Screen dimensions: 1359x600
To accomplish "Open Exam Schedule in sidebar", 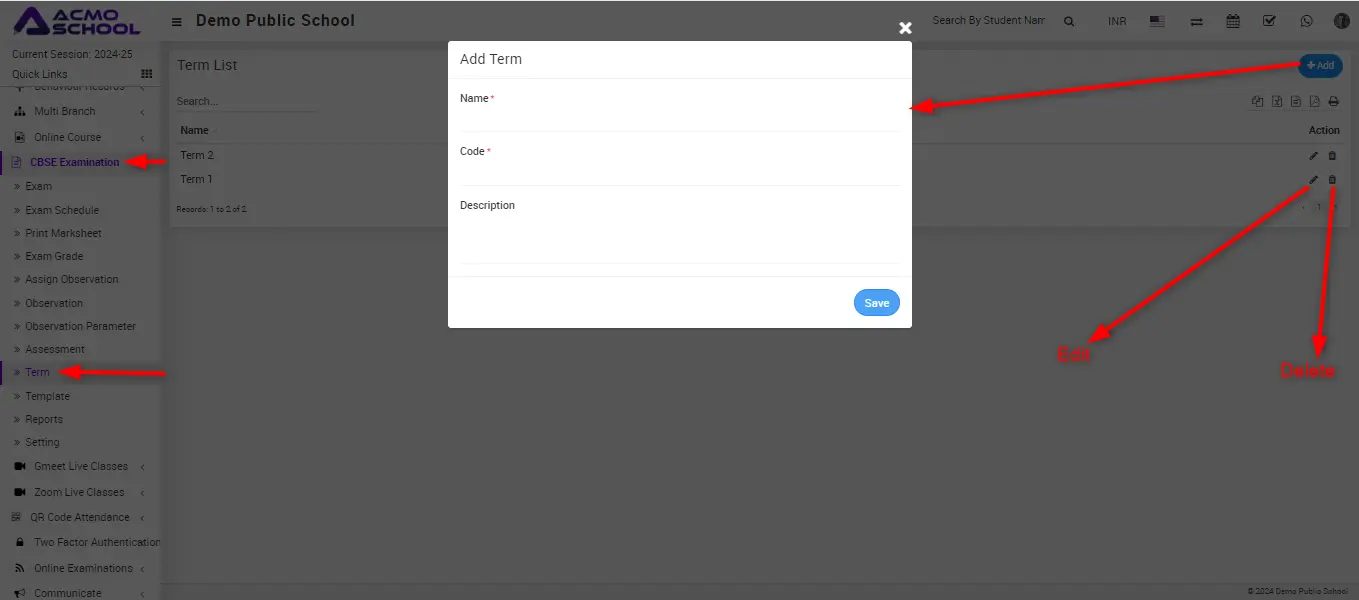I will pos(62,210).
